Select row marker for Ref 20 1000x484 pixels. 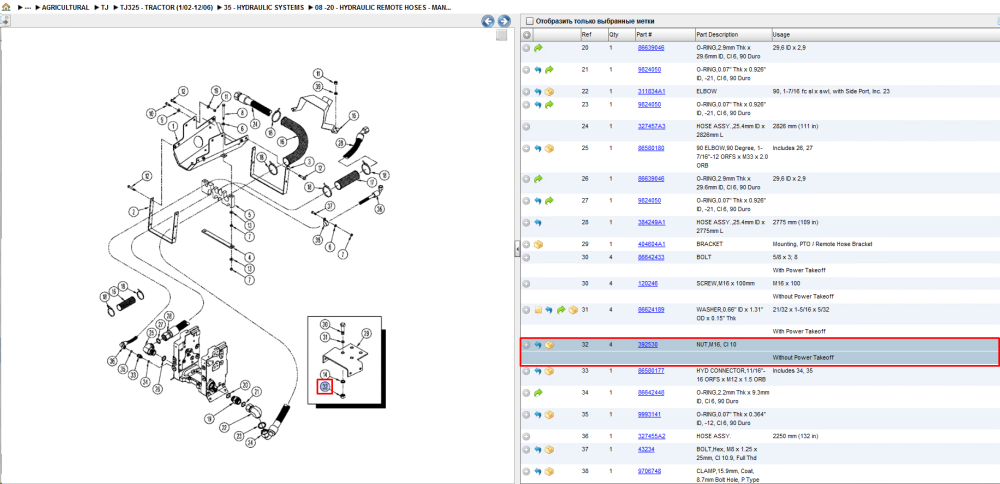pos(527,48)
